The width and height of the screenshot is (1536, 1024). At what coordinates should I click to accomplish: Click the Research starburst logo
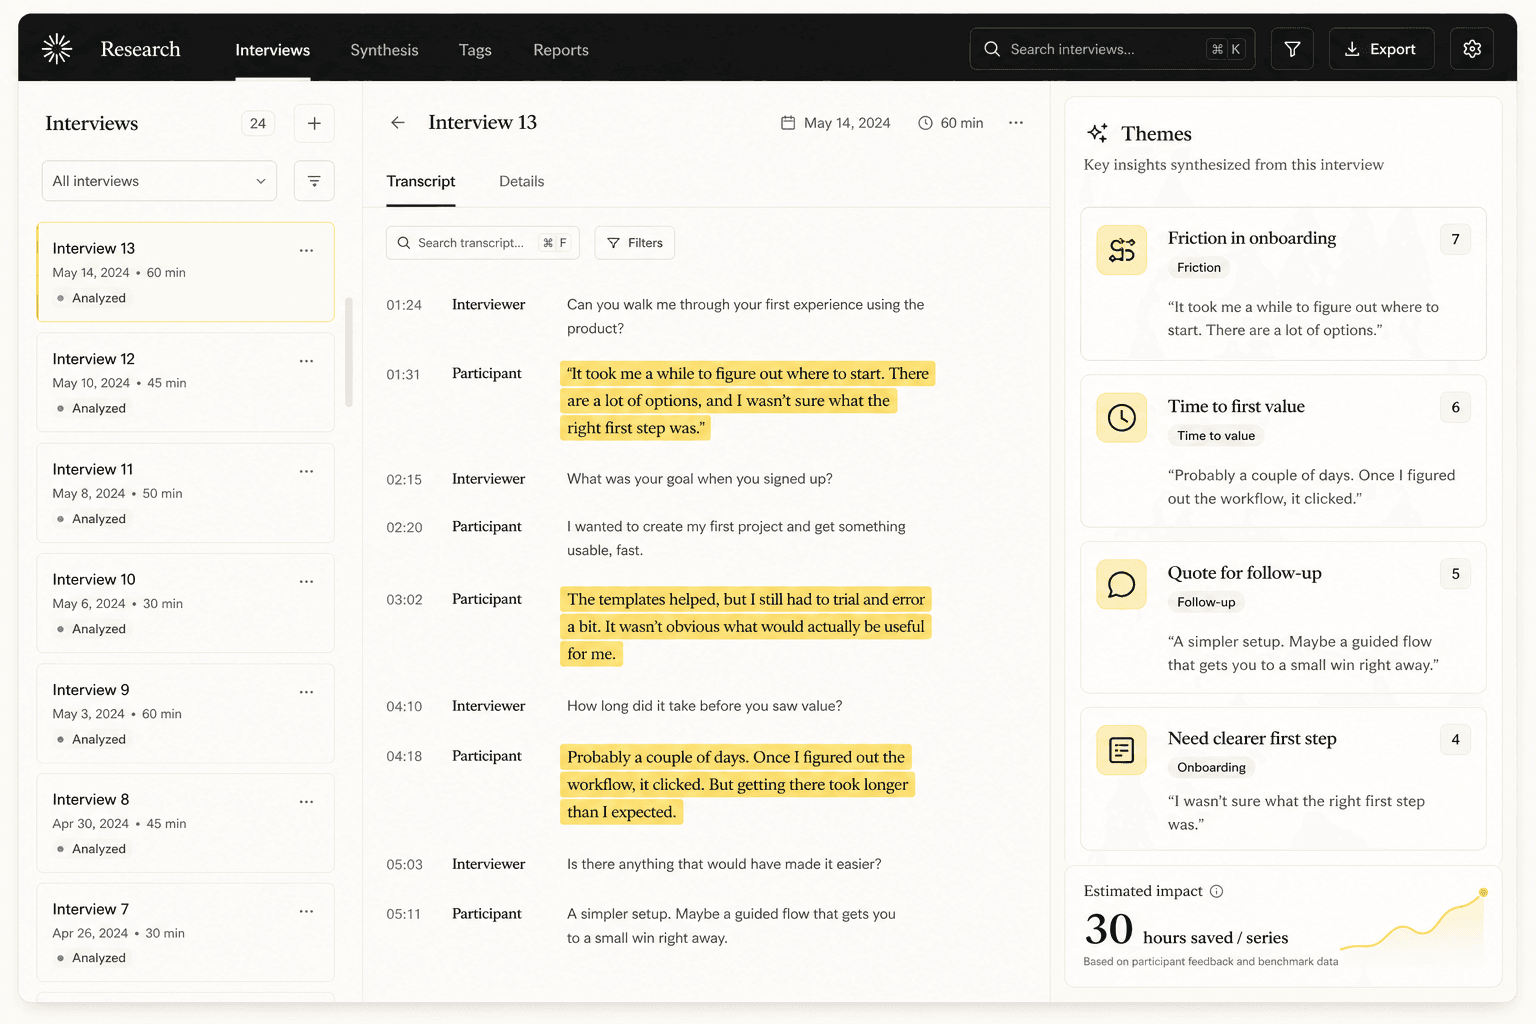click(x=57, y=49)
